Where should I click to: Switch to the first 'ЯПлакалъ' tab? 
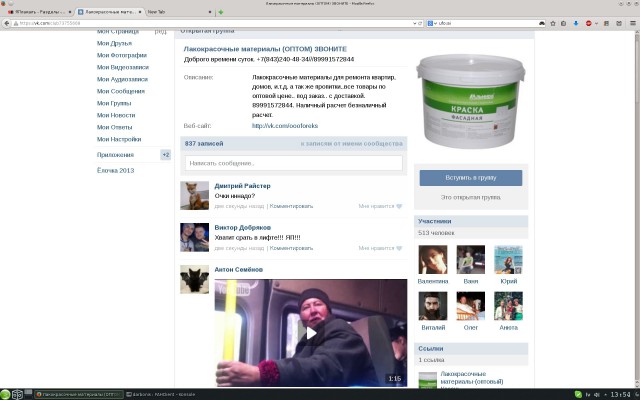pyautogui.click(x=40, y=12)
